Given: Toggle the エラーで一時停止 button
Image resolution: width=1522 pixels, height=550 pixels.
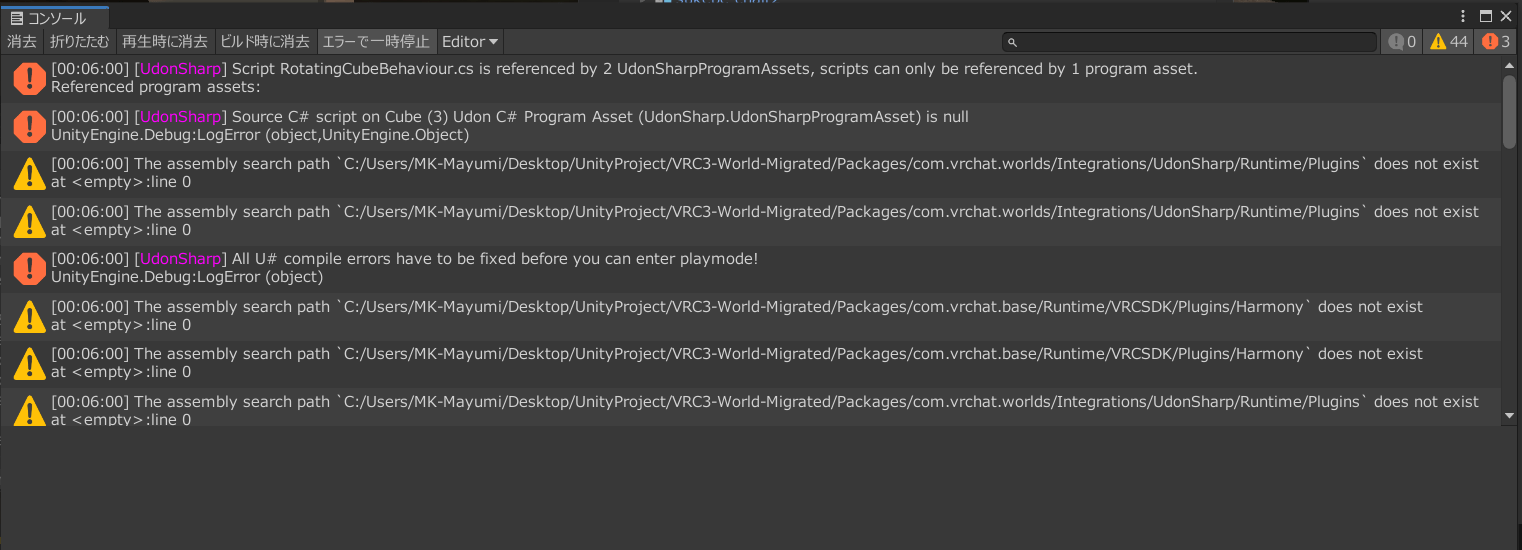Looking at the screenshot, I should pyautogui.click(x=376, y=42).
